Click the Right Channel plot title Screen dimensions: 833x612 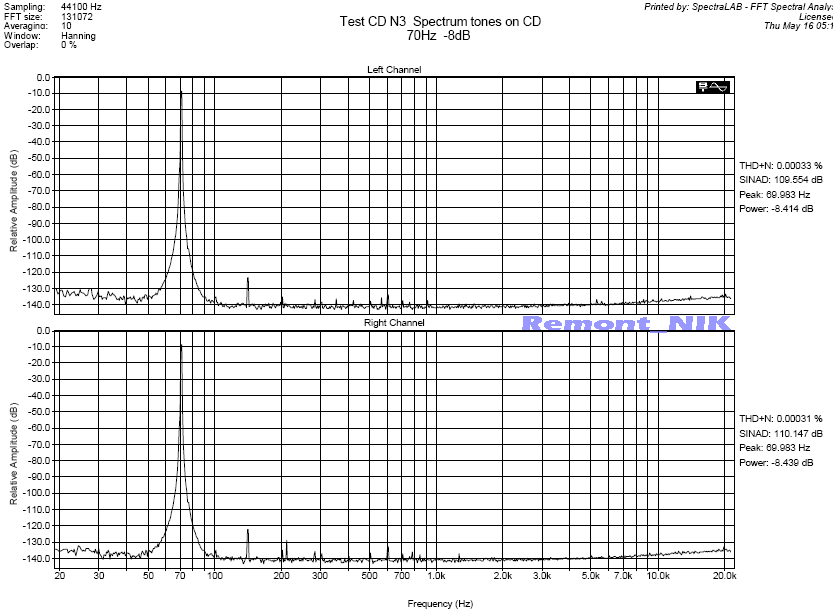click(x=395, y=323)
